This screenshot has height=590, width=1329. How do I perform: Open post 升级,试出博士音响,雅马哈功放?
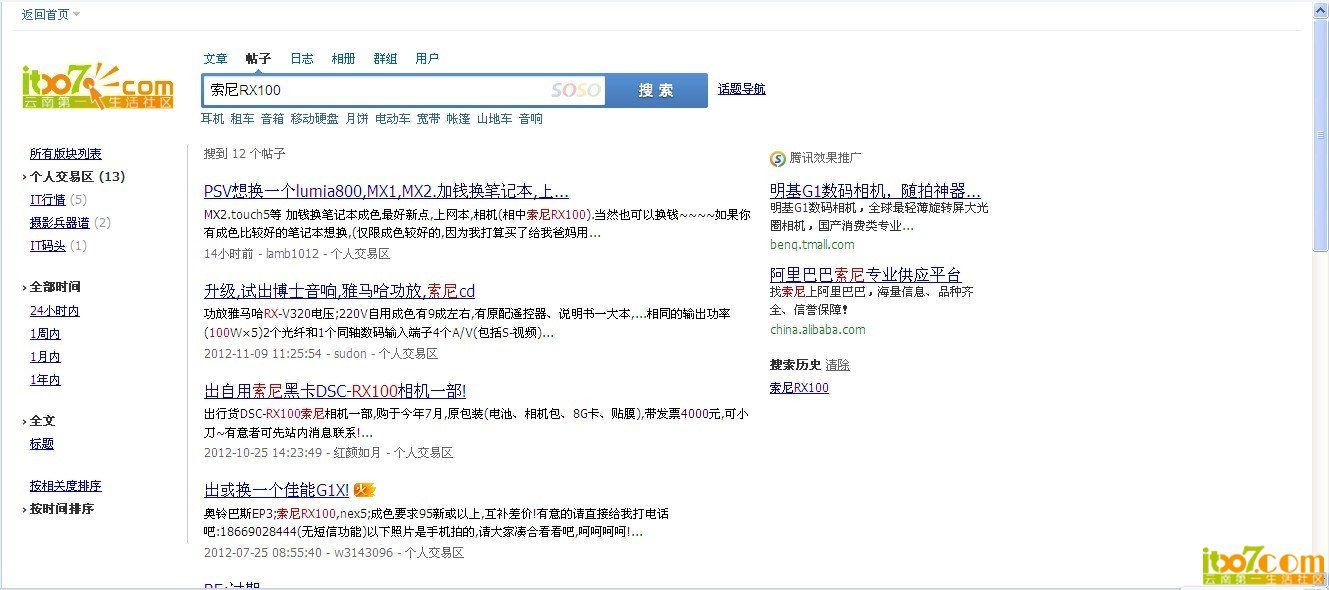339,292
